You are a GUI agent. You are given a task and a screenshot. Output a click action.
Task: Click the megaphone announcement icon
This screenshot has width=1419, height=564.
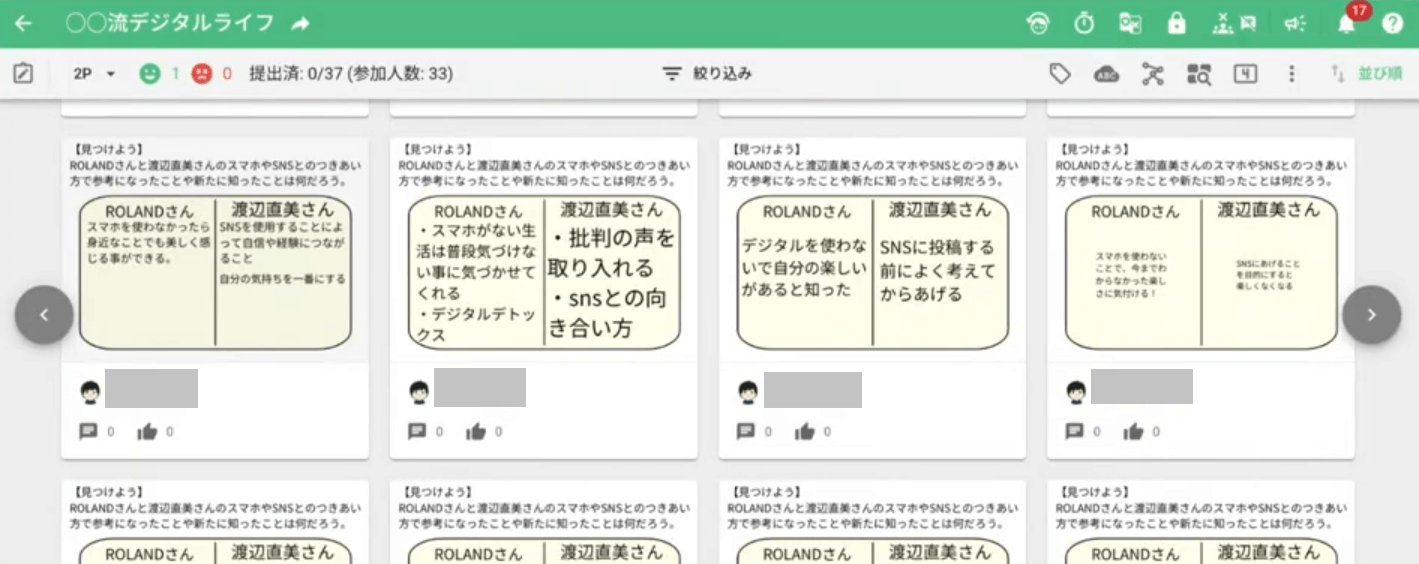click(x=1295, y=24)
